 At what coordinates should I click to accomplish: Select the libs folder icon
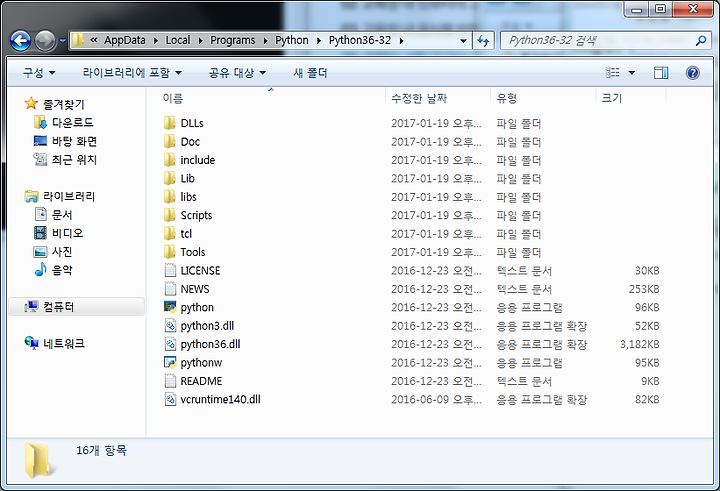click(x=170, y=197)
